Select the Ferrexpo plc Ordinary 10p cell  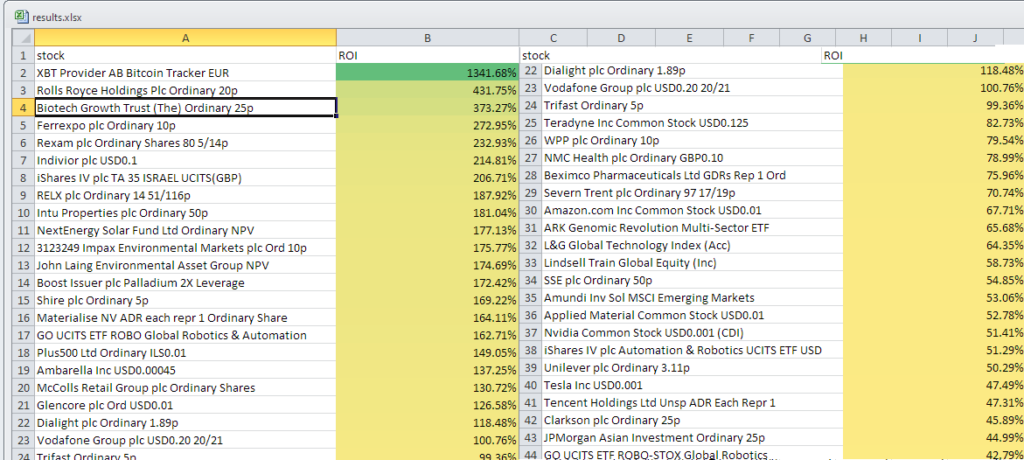[x=185, y=125]
